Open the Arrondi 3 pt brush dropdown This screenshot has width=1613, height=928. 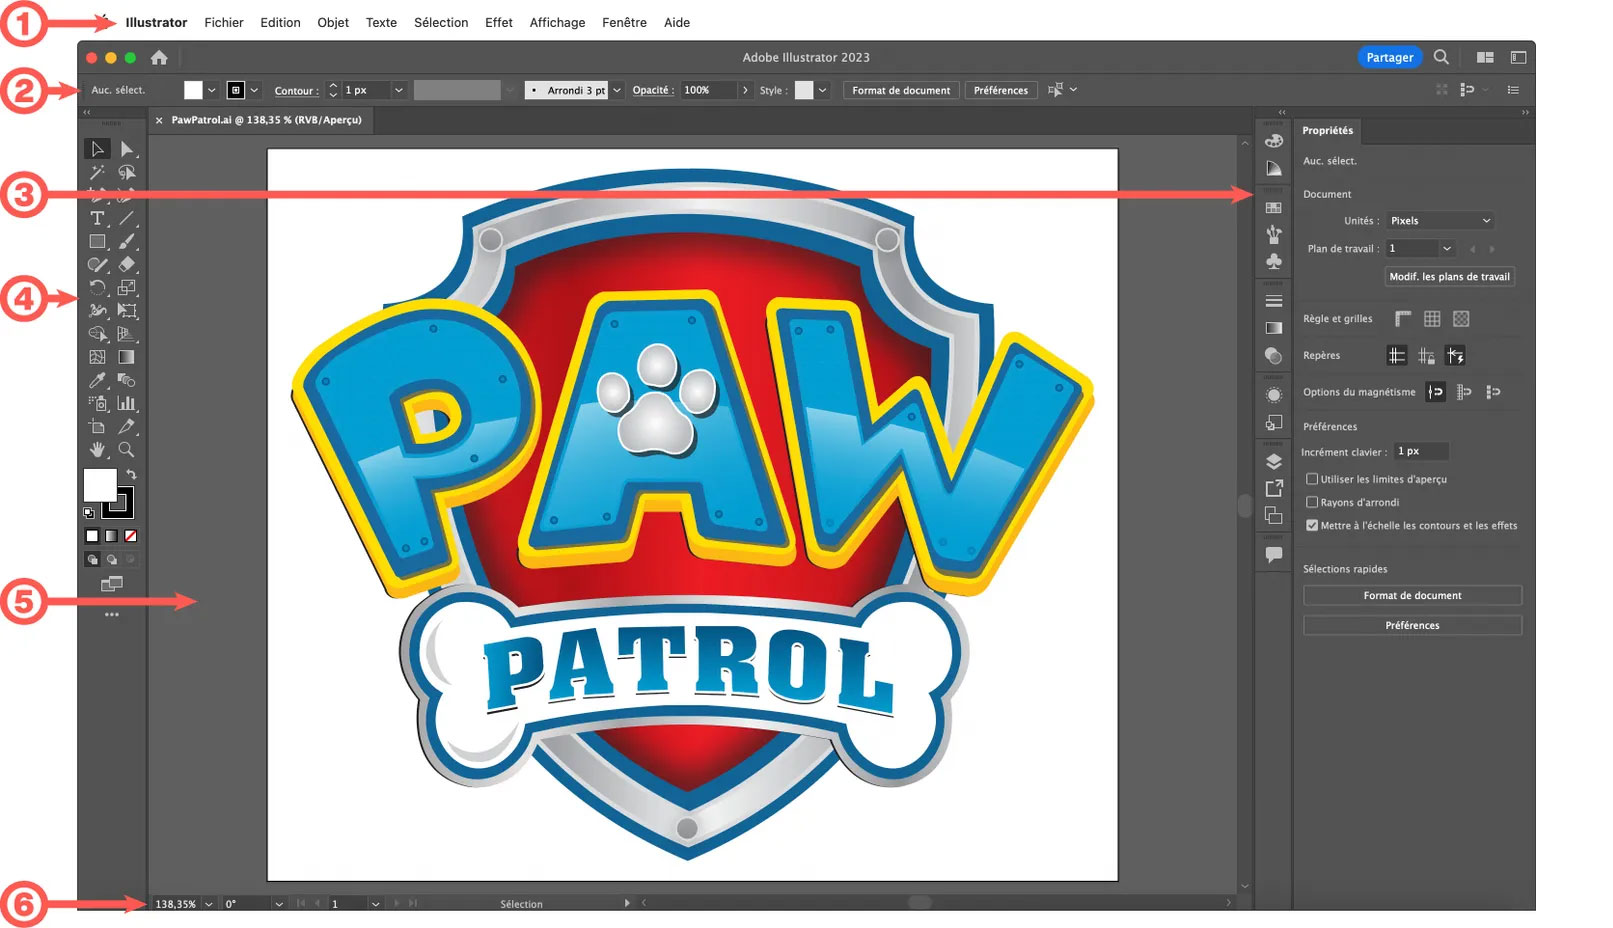[x=617, y=90]
